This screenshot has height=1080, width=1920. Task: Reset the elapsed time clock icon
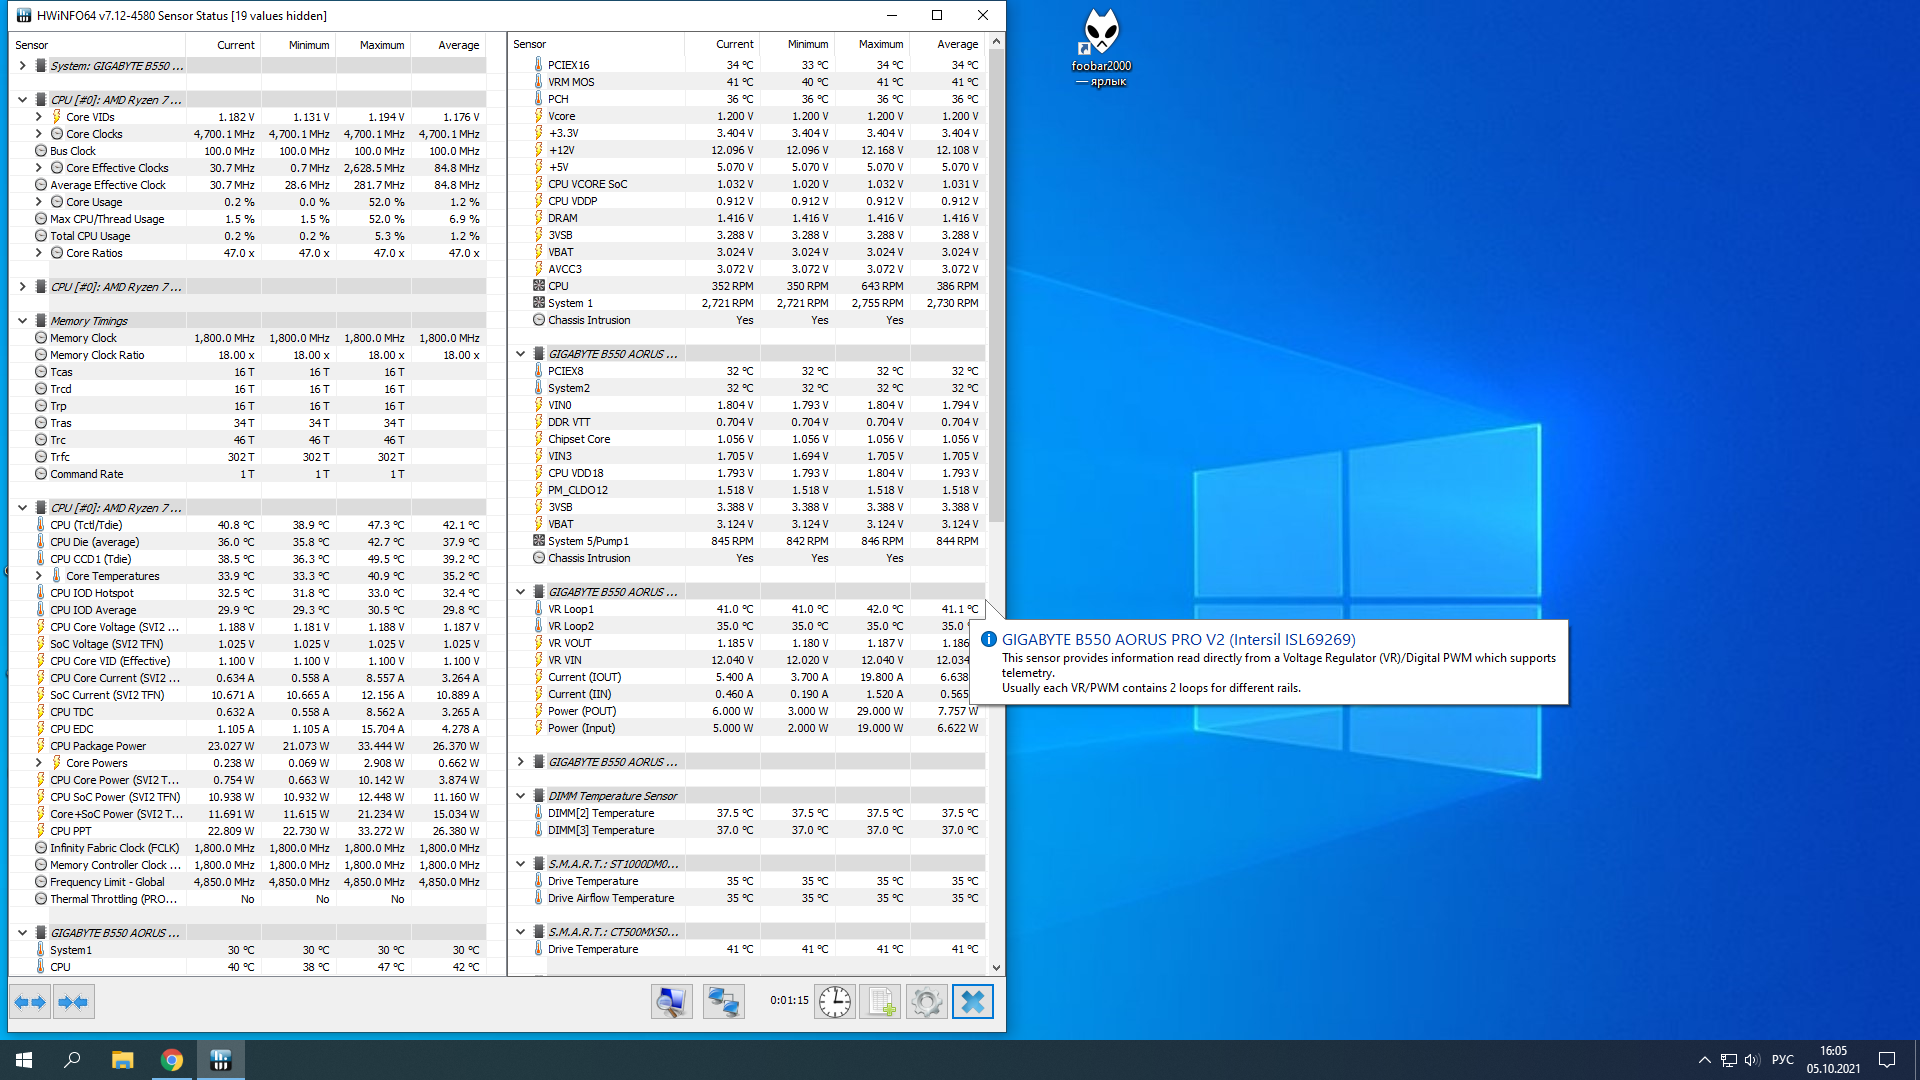(834, 1001)
